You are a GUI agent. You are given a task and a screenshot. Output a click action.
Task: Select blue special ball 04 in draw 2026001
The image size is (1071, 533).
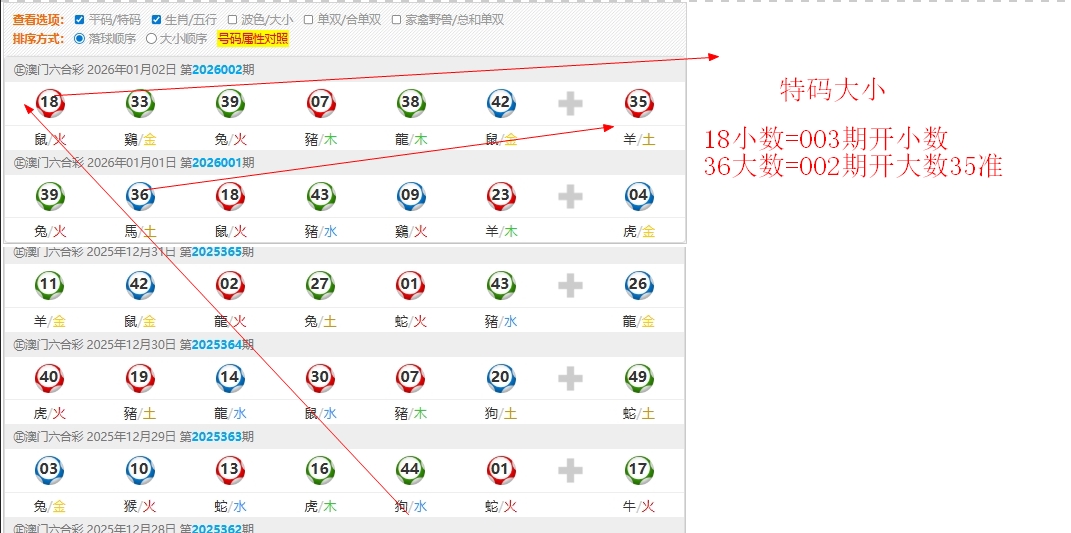click(639, 195)
